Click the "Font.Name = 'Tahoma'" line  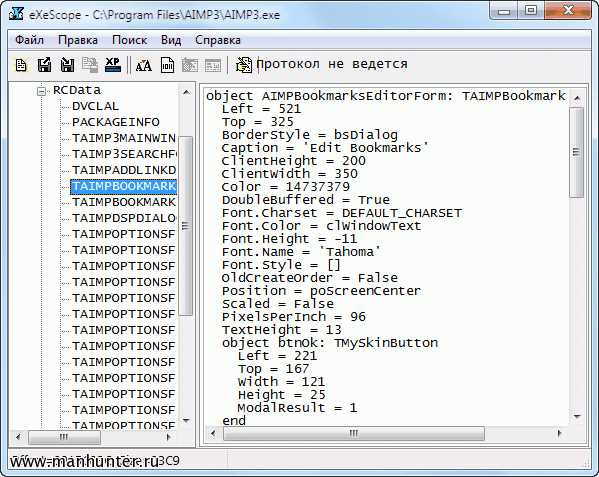point(301,252)
